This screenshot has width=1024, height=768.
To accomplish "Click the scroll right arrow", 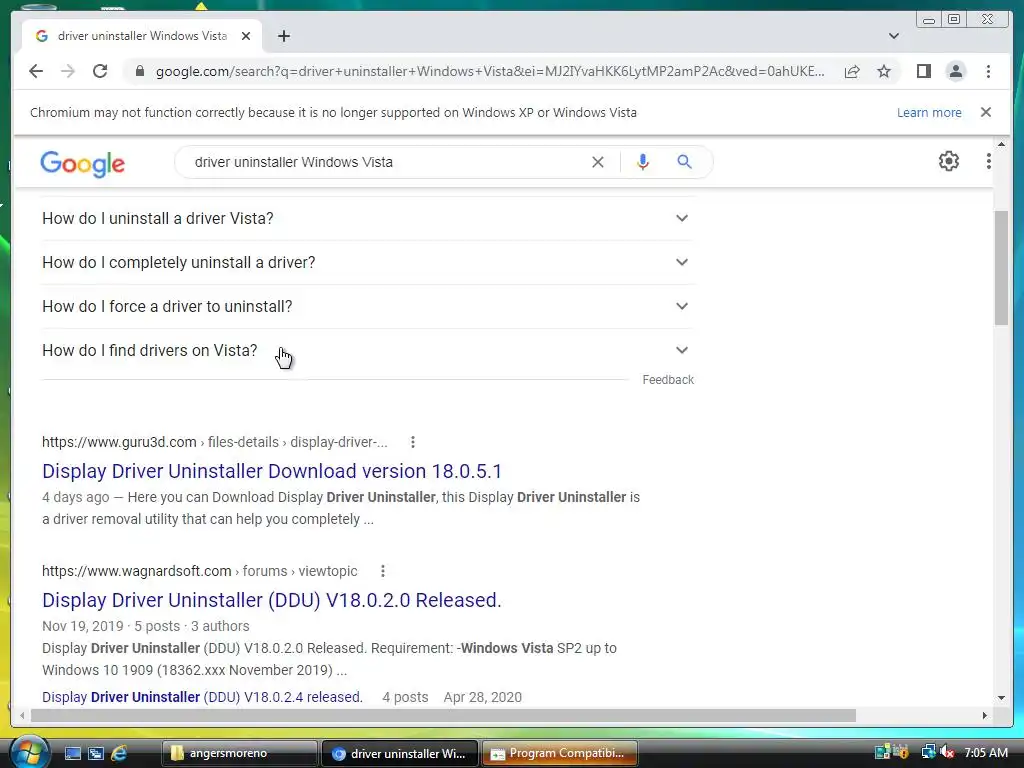I will point(985,716).
